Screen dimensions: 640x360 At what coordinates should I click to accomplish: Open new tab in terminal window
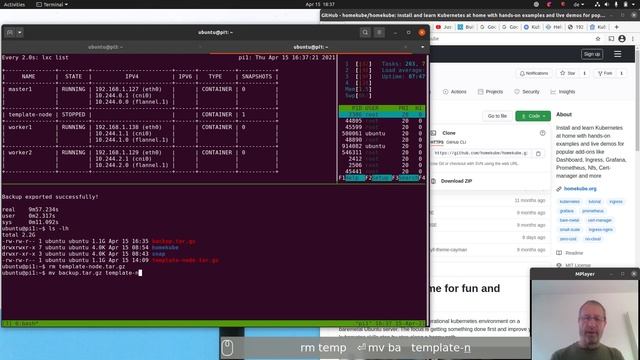[10, 32]
